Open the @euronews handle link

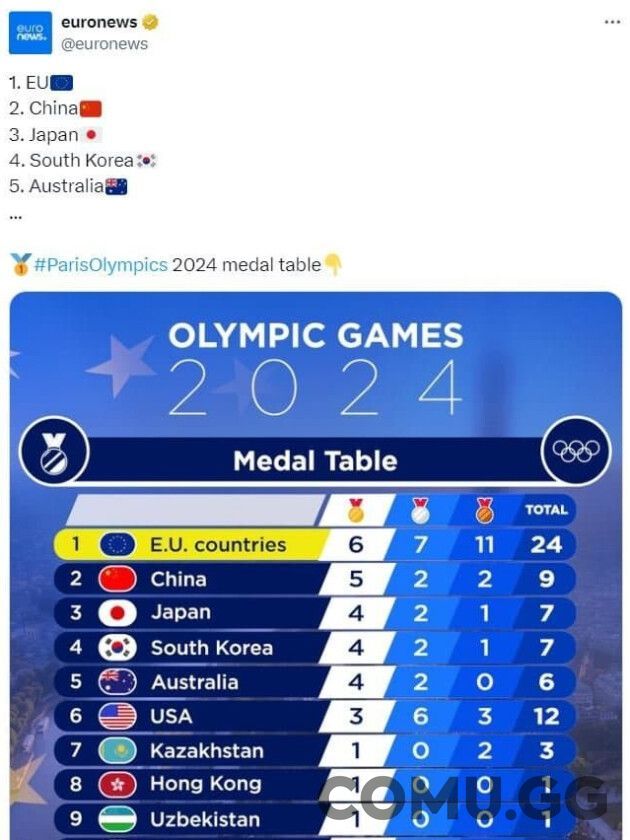[x=104, y=44]
